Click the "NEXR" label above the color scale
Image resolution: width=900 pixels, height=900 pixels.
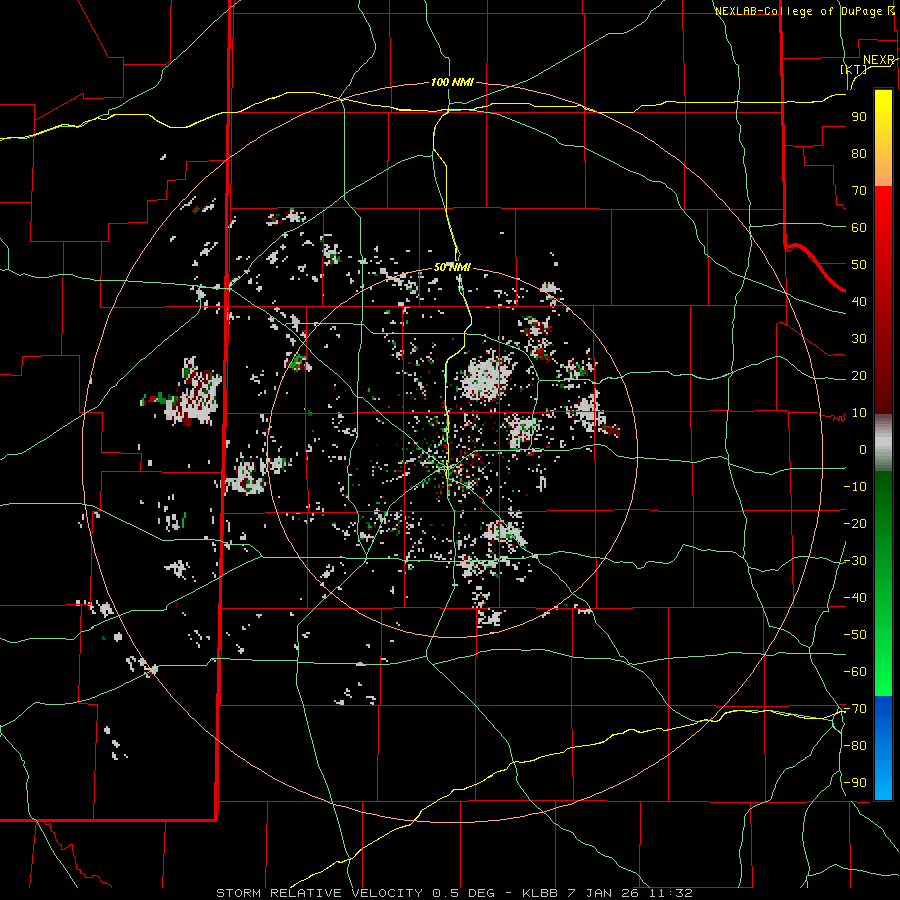tap(879, 60)
